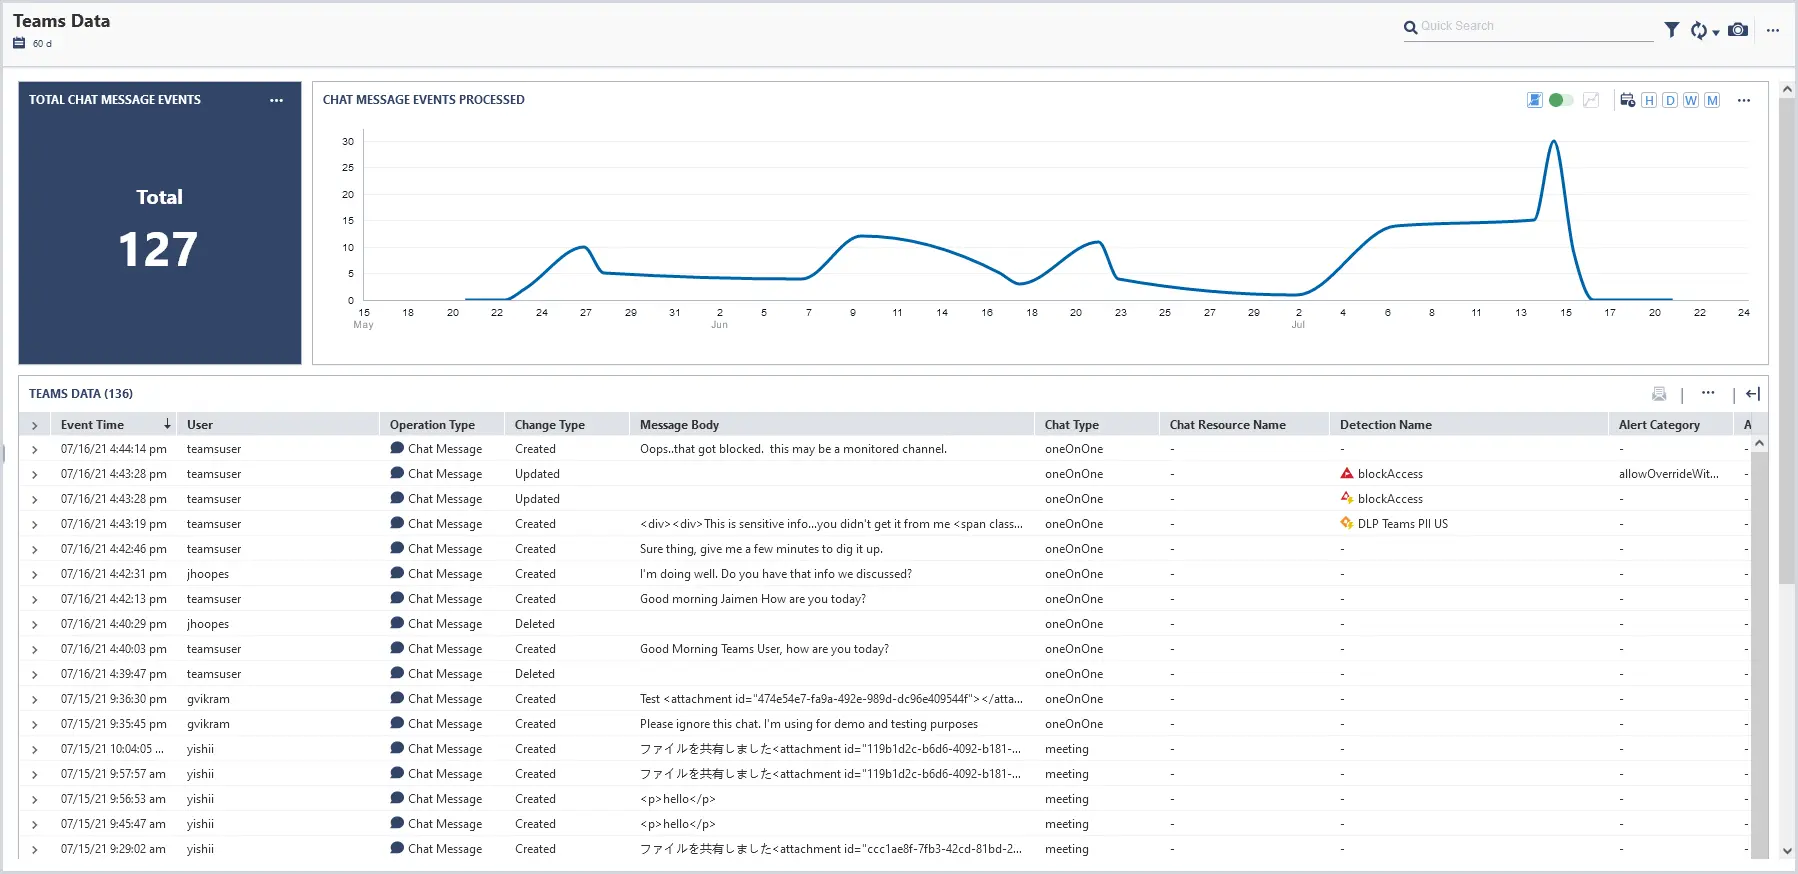Image resolution: width=1798 pixels, height=874 pixels.
Task: Select the line chart view icon
Action: pyautogui.click(x=1591, y=100)
